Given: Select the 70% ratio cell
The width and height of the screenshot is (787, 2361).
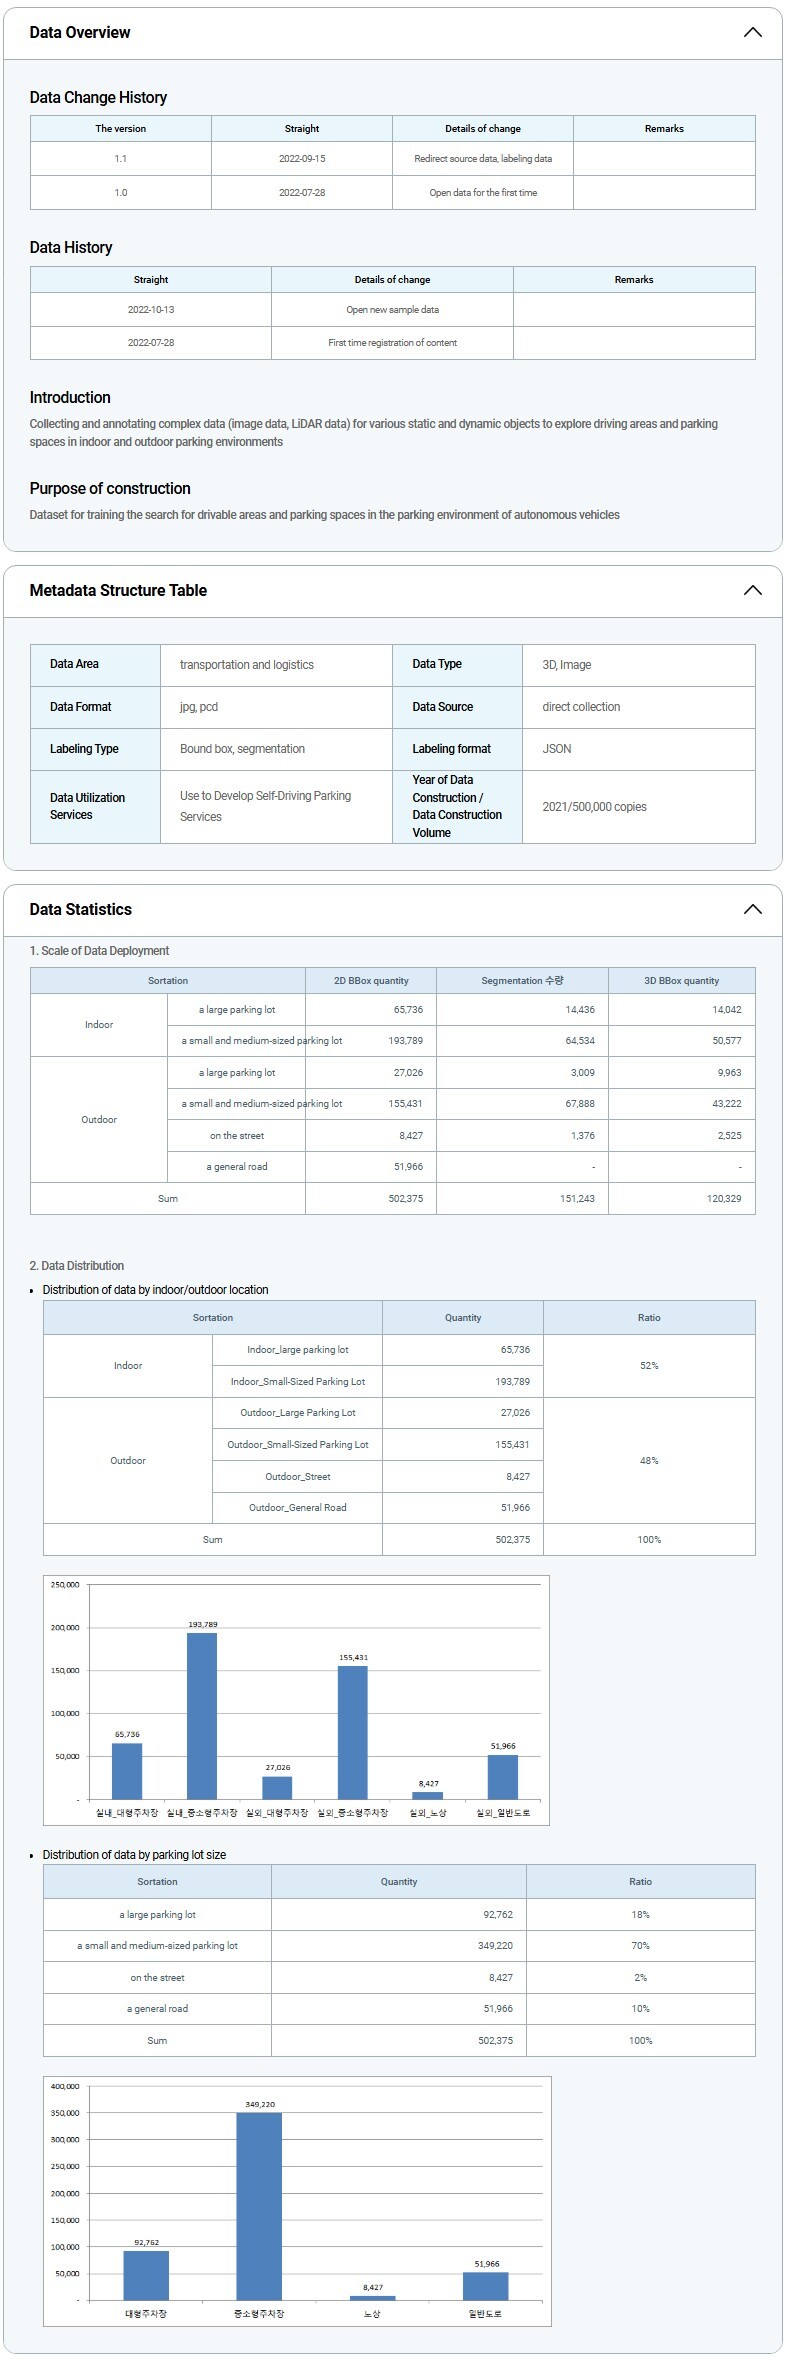Looking at the screenshot, I should point(640,1946).
